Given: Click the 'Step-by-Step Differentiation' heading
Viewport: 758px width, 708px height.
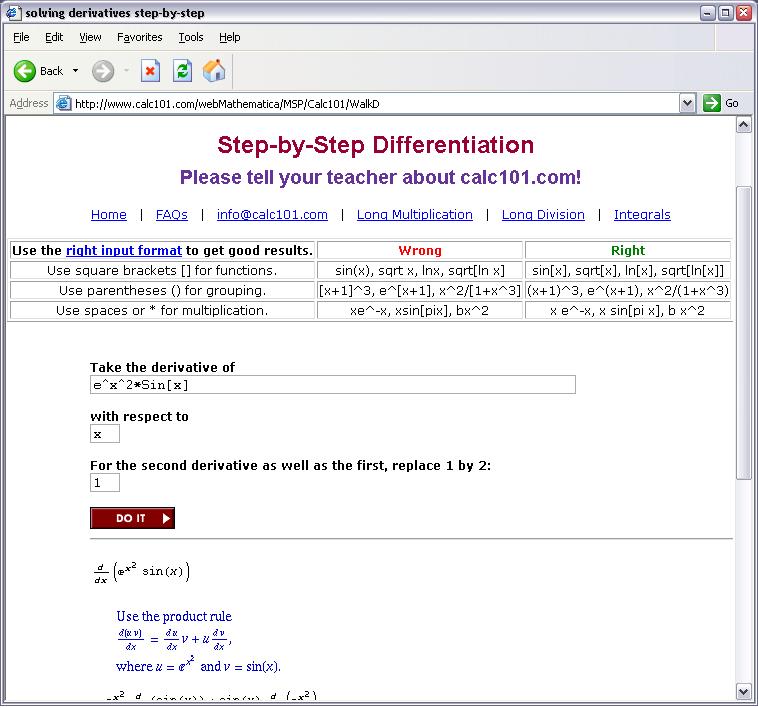Looking at the screenshot, I should (376, 145).
